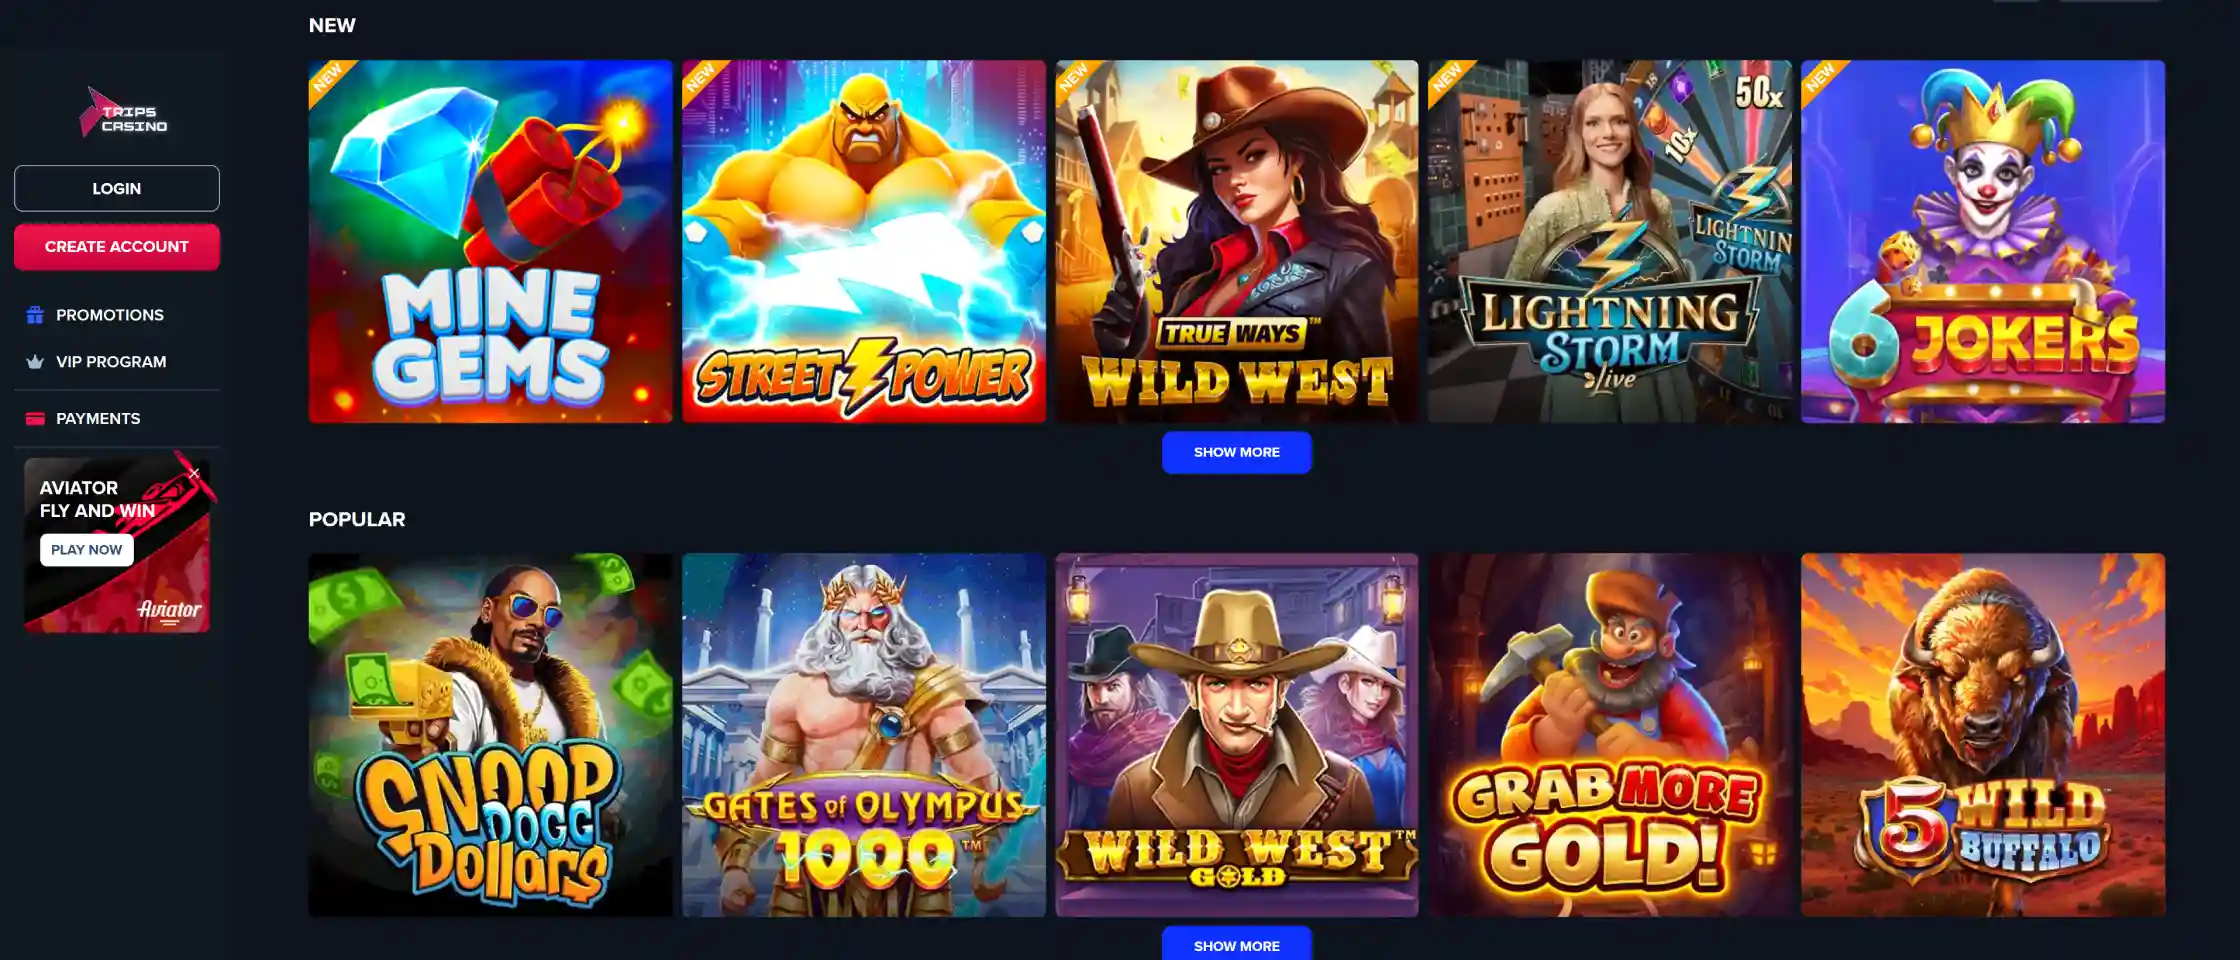Screen dimensions: 2240x960
Task: Open Lightning Storm Live game
Action: 1610,241
